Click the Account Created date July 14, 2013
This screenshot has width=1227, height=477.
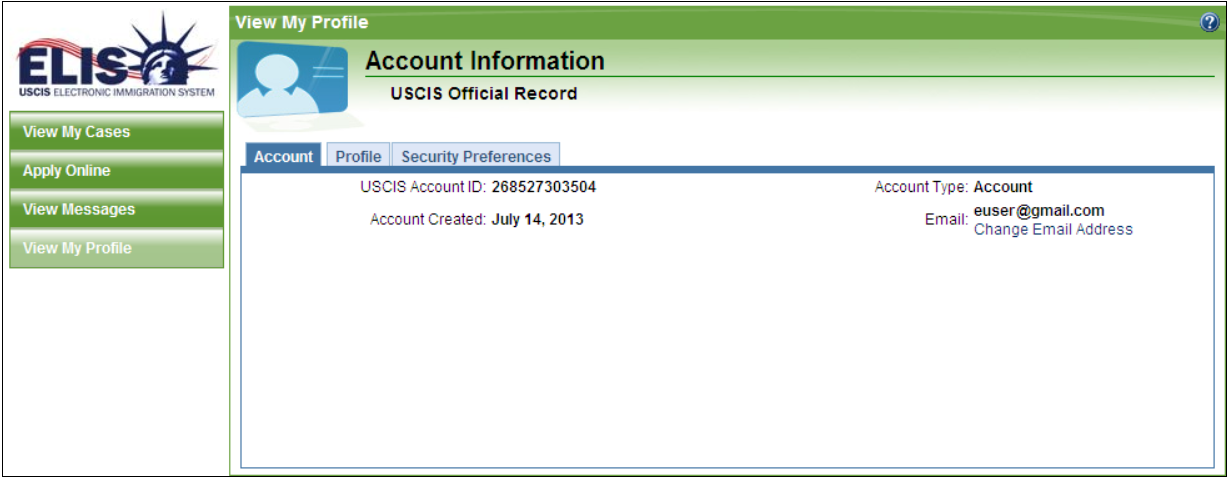coord(538,219)
